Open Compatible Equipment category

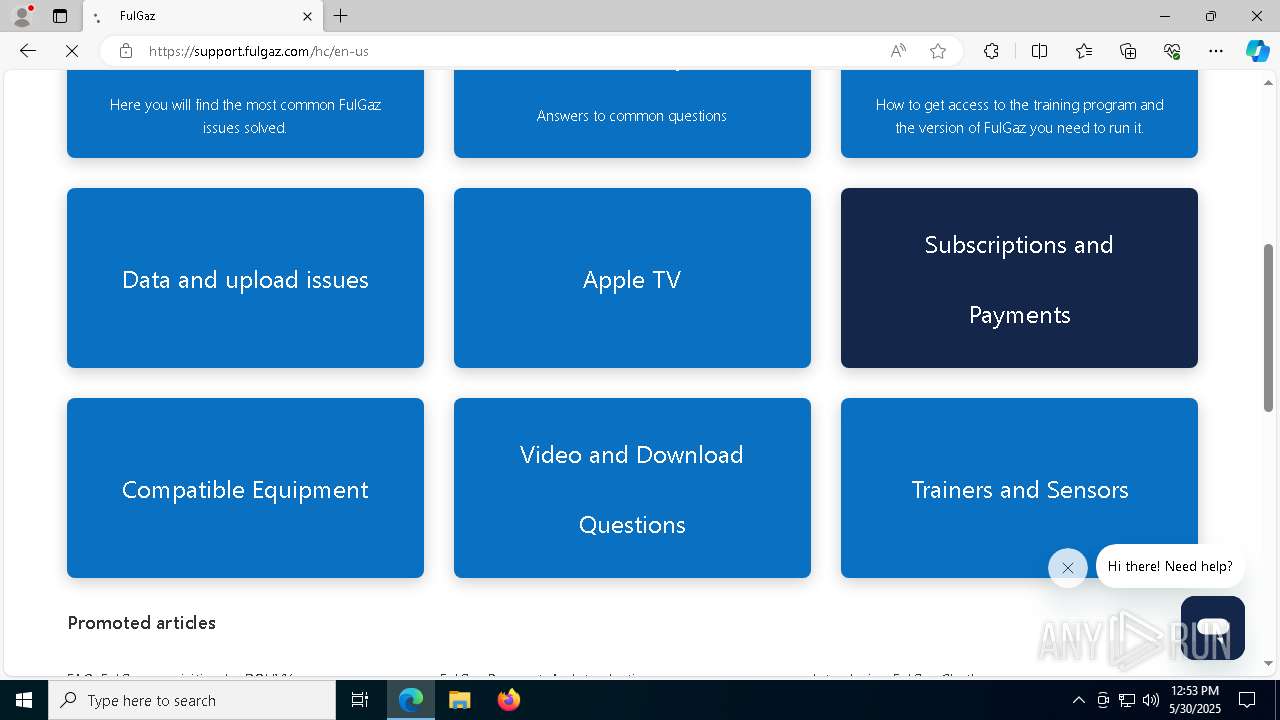pos(245,488)
